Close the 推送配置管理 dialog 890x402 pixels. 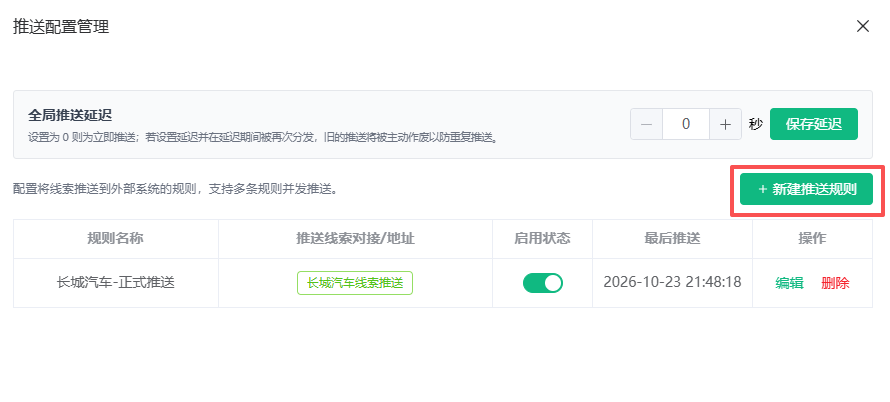click(x=863, y=26)
